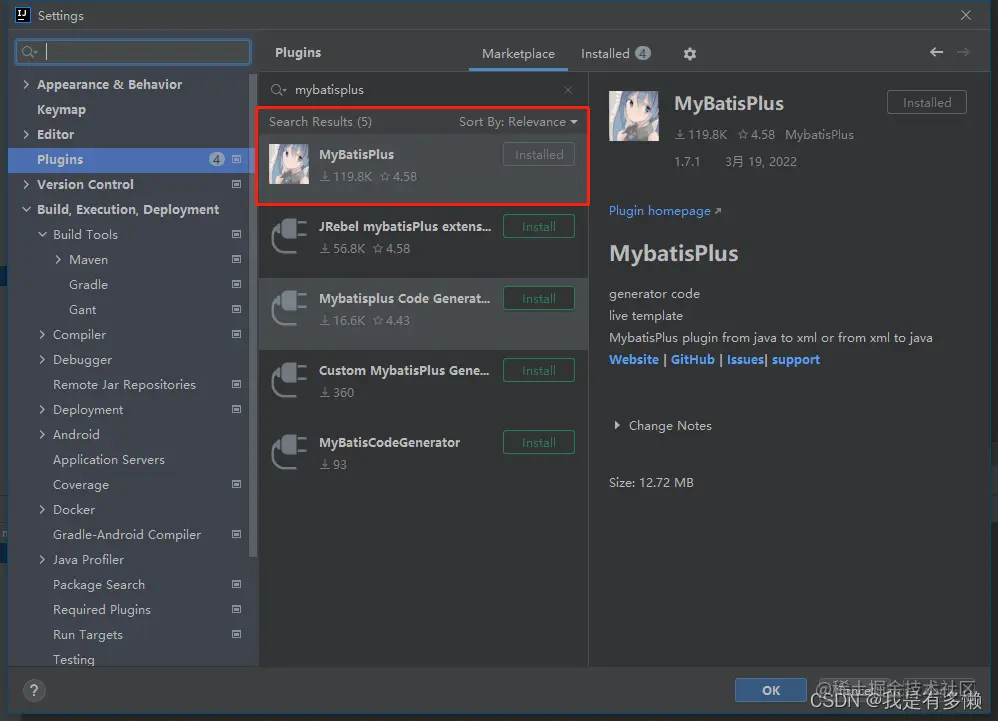Click the back arrow navigation icon
The height and width of the screenshot is (721, 998).
pos(936,52)
